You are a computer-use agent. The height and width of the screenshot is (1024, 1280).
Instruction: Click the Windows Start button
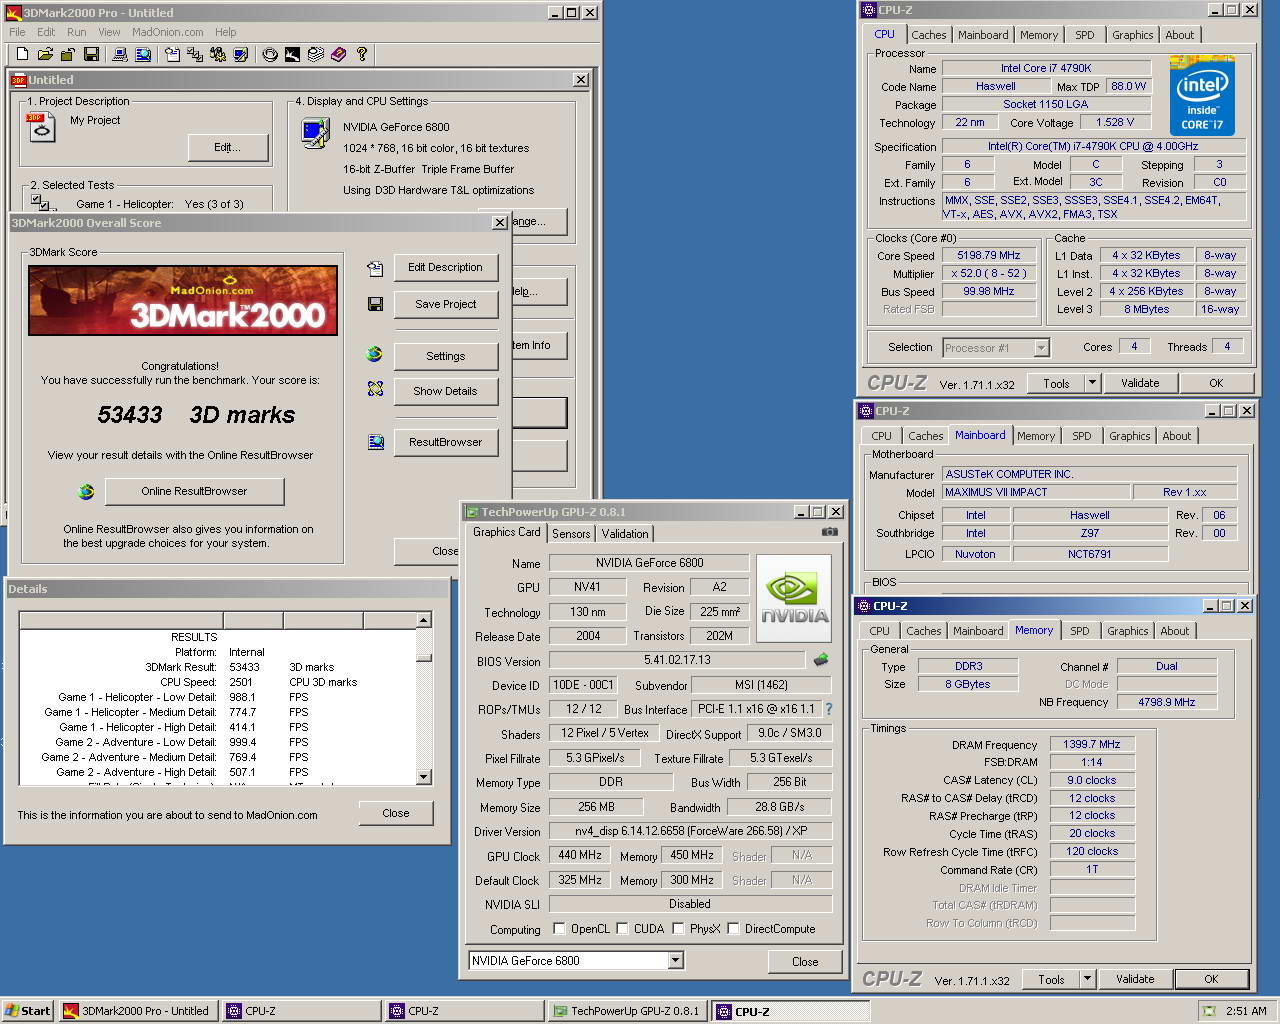(28, 1011)
